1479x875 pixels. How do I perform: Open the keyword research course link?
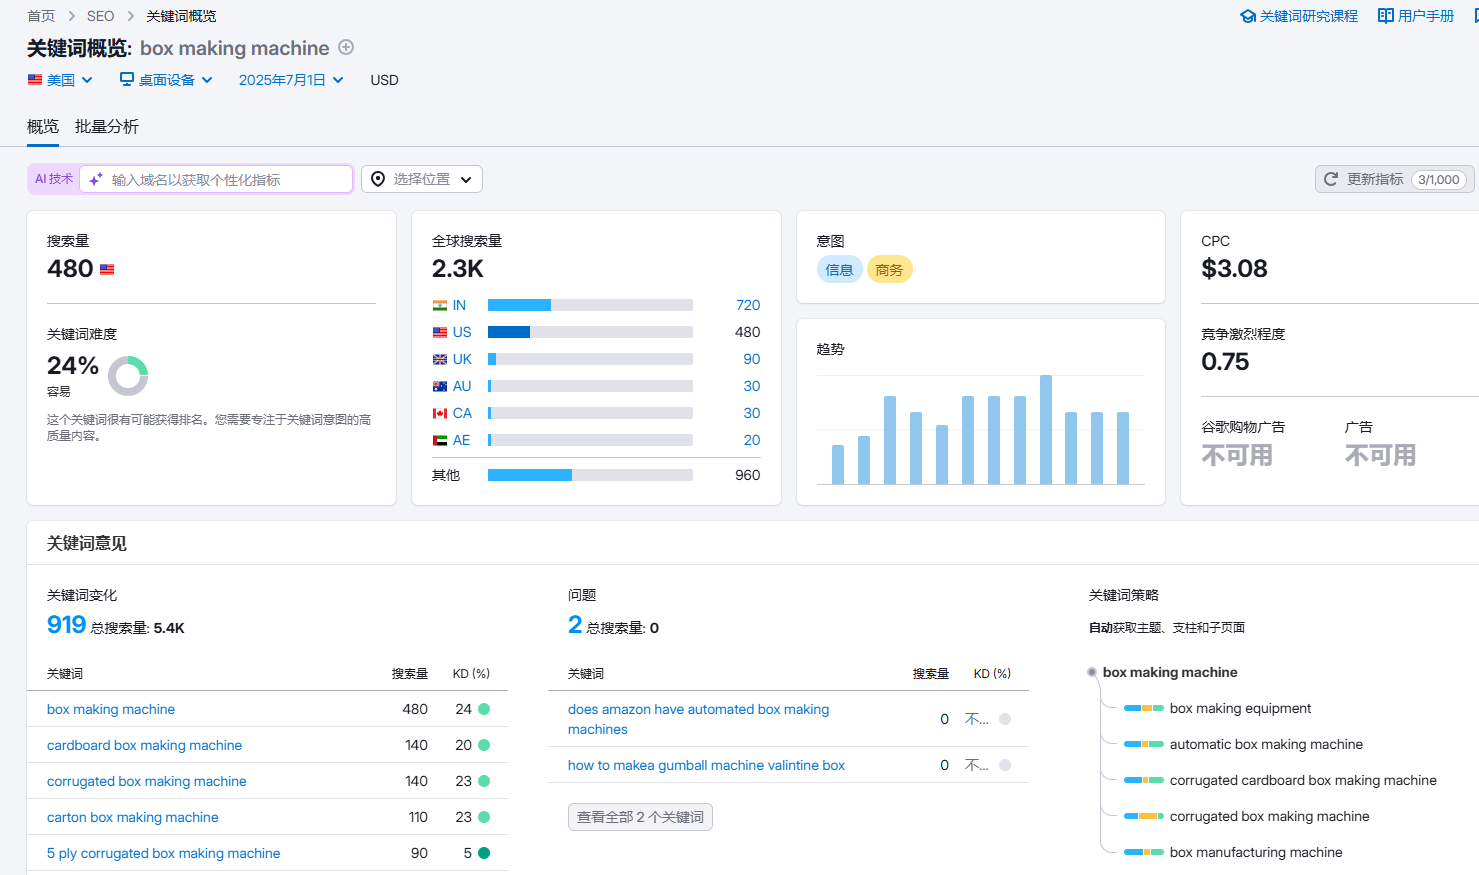coord(1299,16)
